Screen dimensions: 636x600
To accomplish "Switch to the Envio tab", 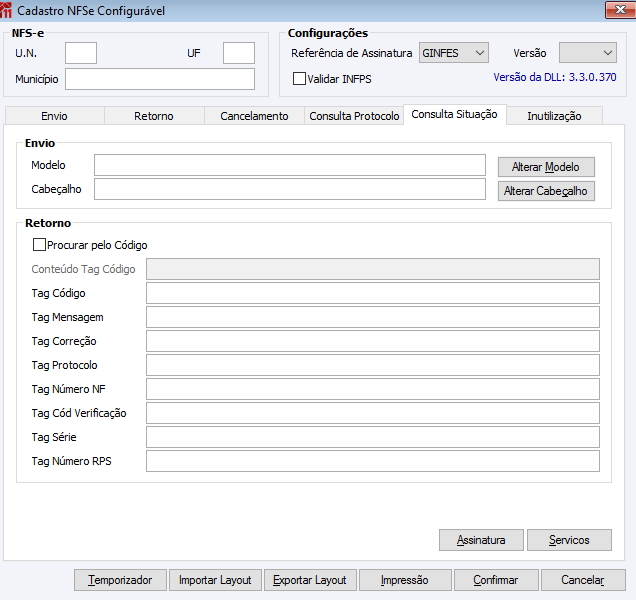I will [x=54, y=116].
